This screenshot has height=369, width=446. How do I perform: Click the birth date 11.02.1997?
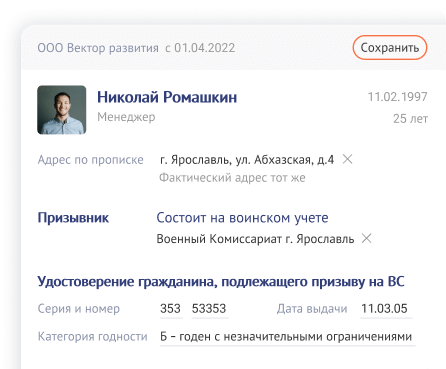tap(397, 97)
